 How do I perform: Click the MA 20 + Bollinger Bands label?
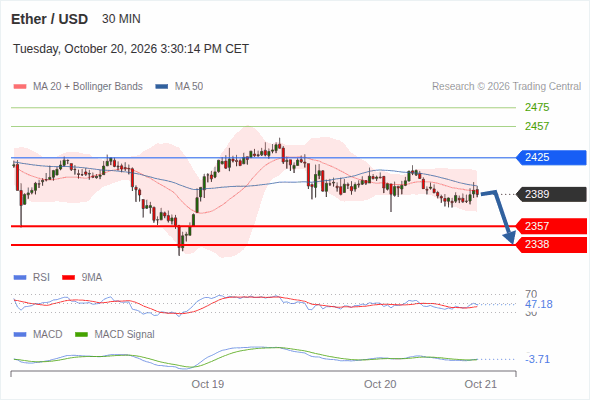coord(88,87)
